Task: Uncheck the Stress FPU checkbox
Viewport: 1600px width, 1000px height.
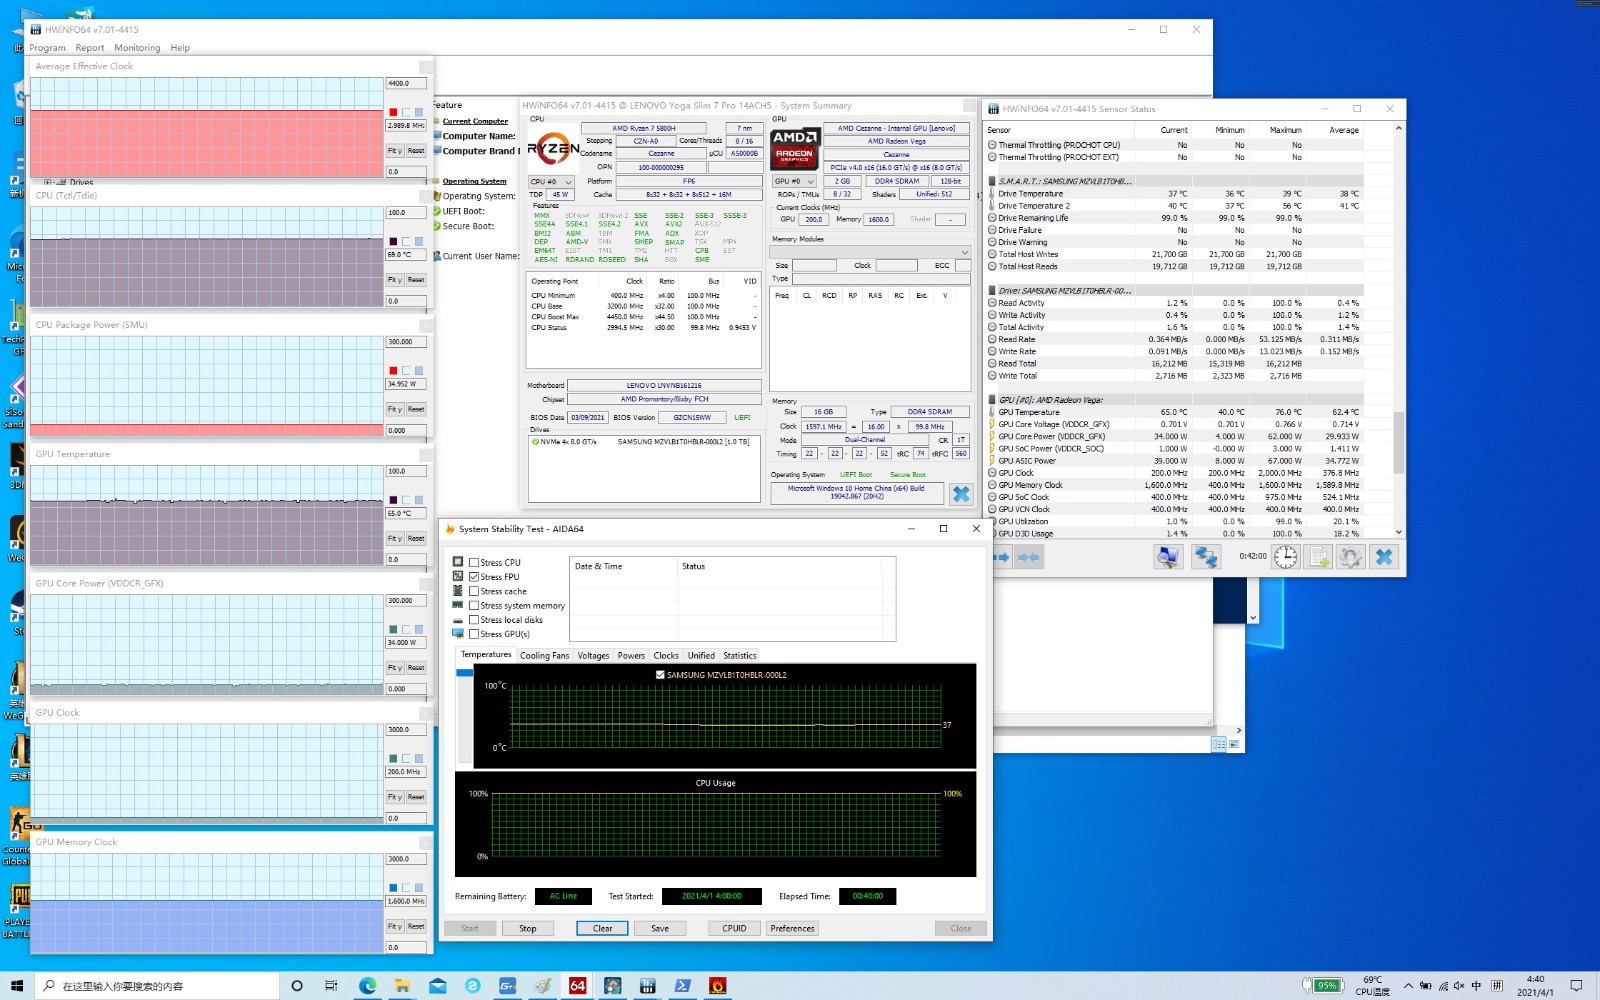Action: 474,577
